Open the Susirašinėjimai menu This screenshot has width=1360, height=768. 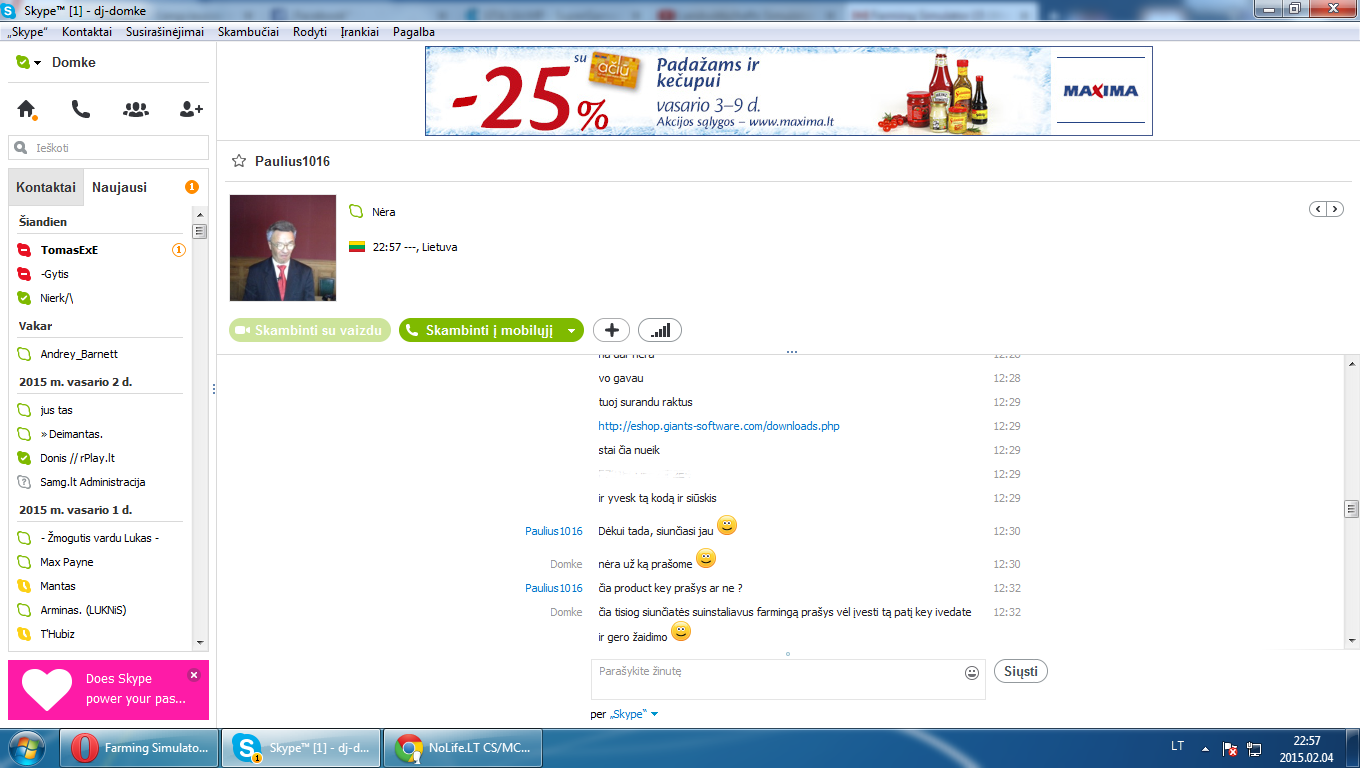pyautogui.click(x=165, y=32)
